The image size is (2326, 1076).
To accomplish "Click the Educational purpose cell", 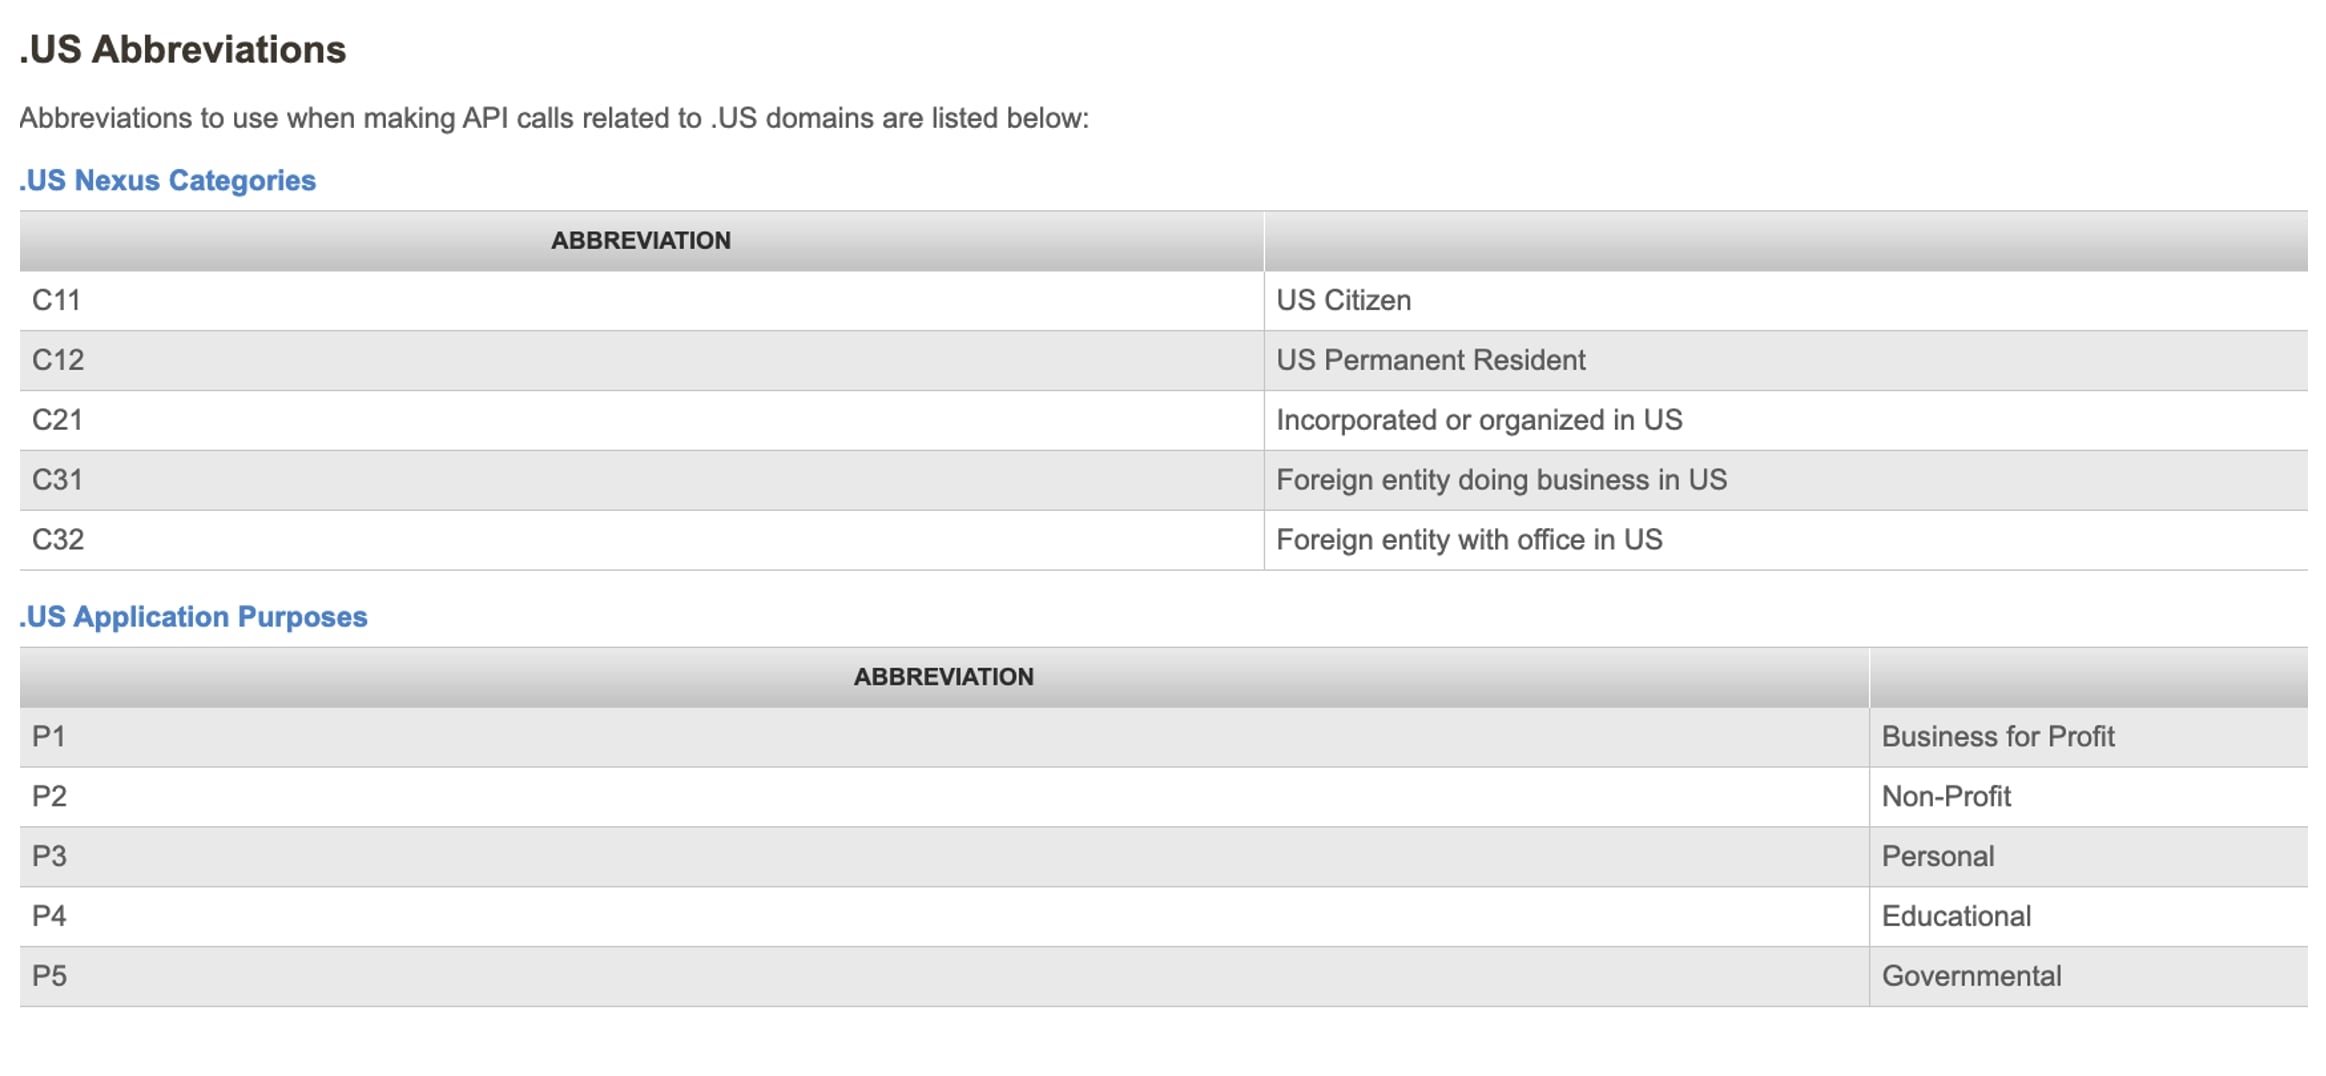I will point(1955,916).
